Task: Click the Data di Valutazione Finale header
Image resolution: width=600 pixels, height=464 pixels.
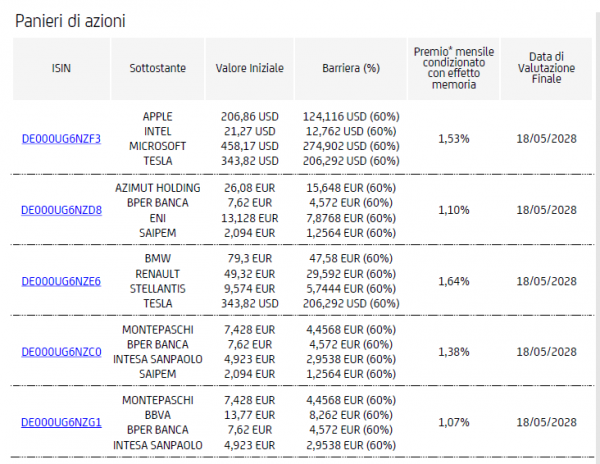Action: point(546,68)
